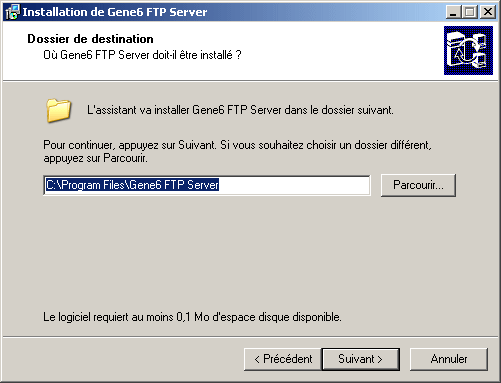Go back with the Précédent button
Screen dimensions: 501x383
coord(283,359)
